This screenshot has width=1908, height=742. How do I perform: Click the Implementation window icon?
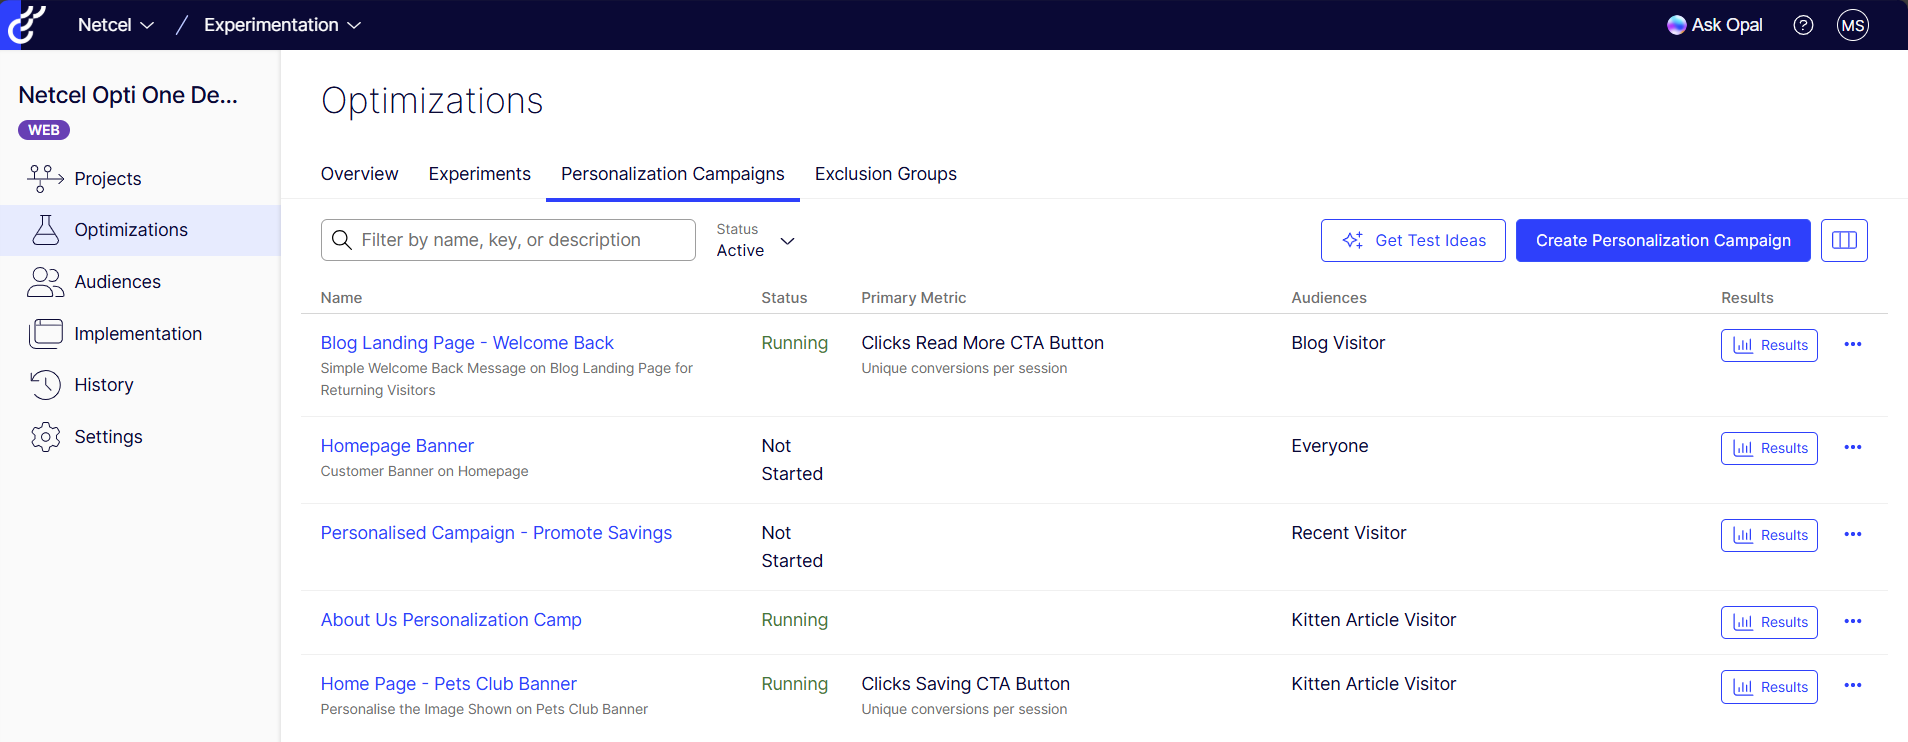click(45, 333)
